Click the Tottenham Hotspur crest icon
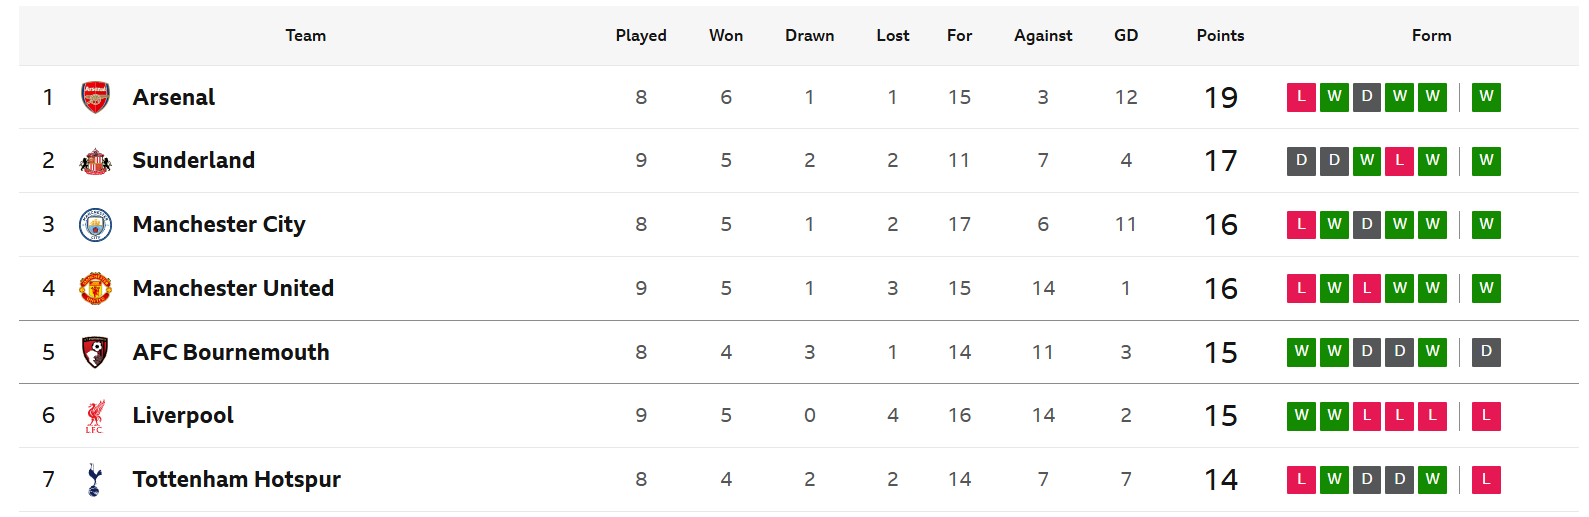 coord(95,480)
